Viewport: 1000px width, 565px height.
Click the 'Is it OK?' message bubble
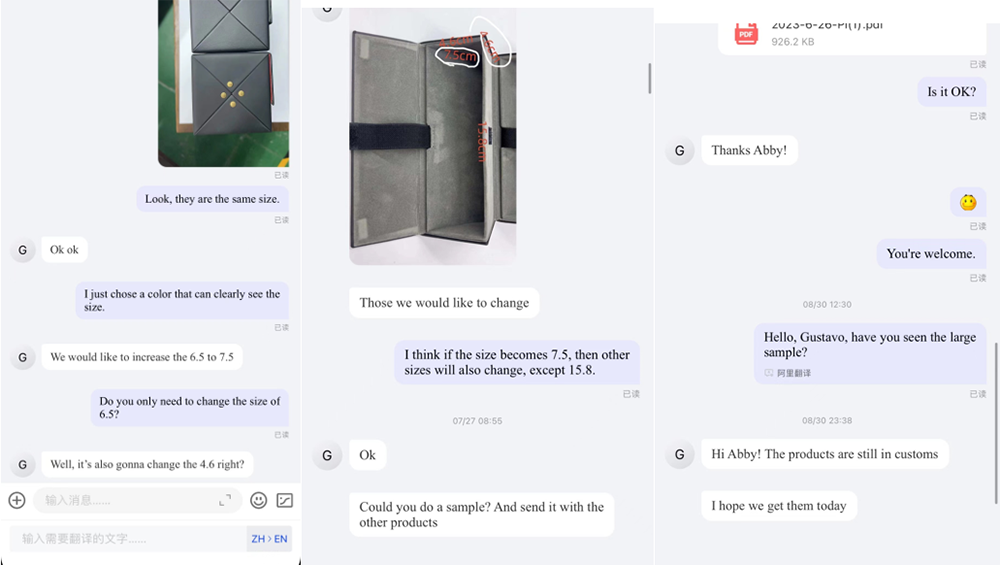click(x=952, y=92)
